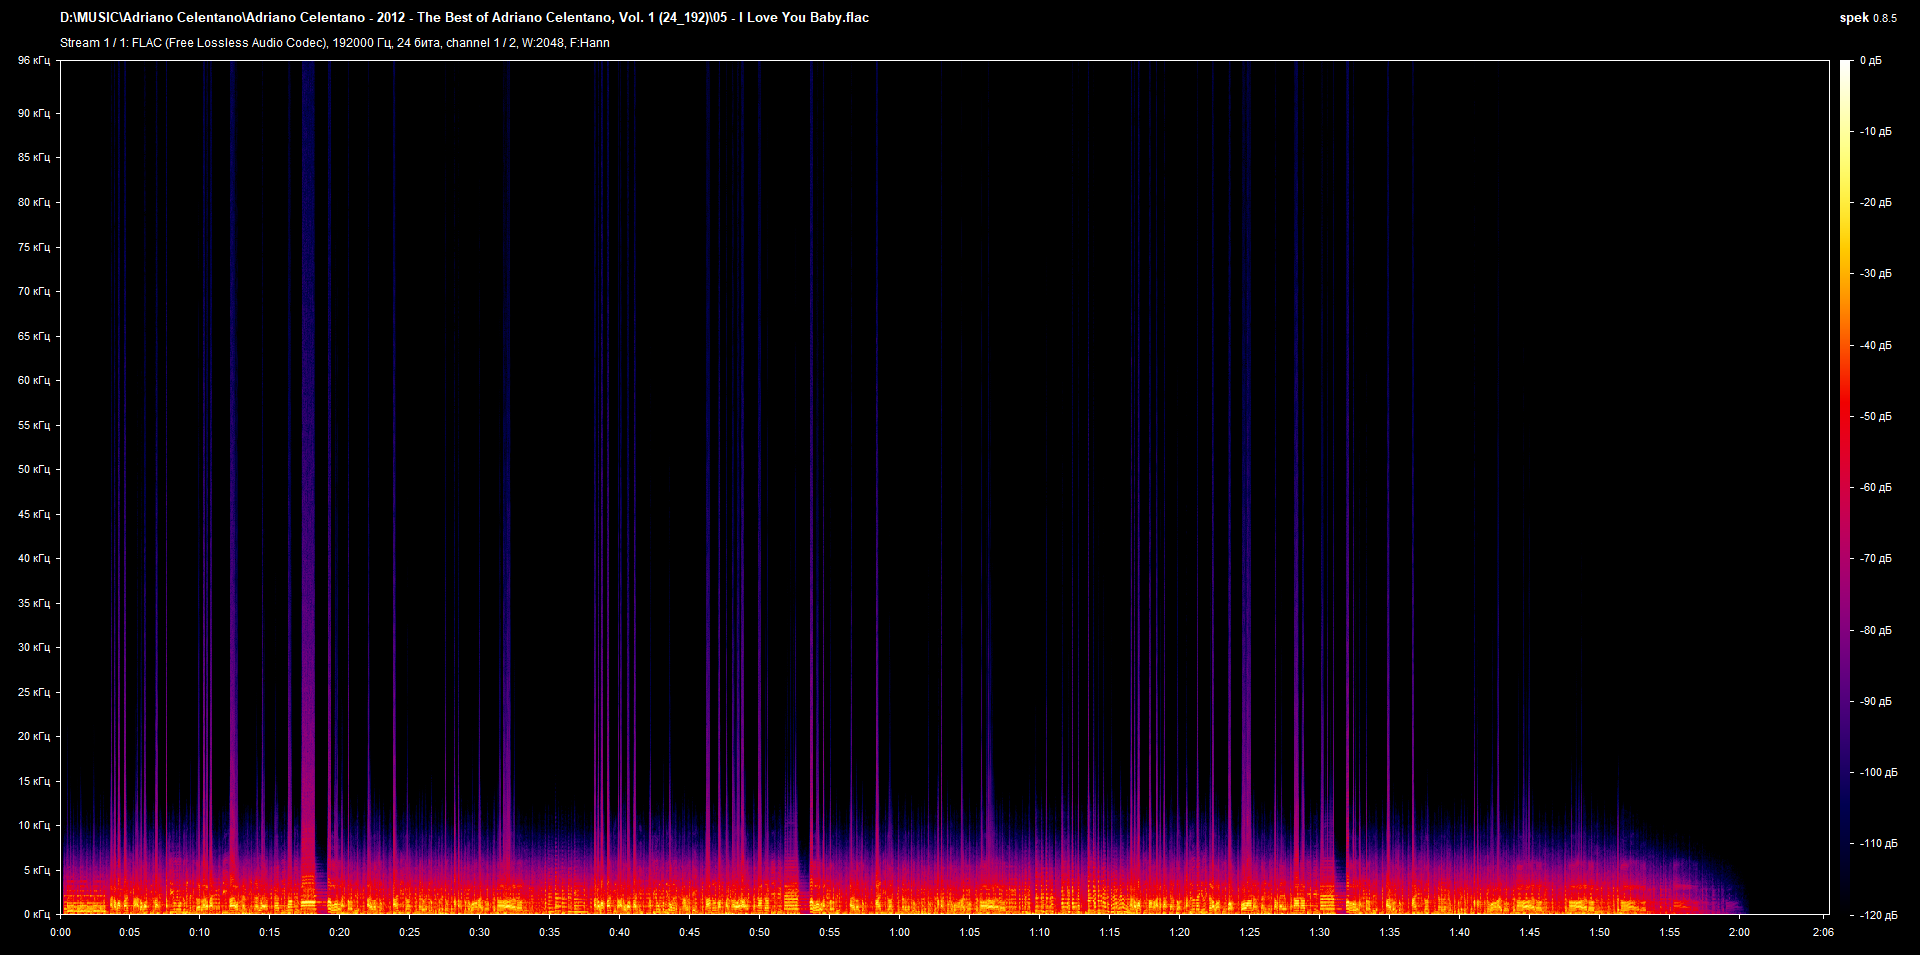Click the 0:10 time axis label
Screen dimensions: 1920x955
(200, 932)
